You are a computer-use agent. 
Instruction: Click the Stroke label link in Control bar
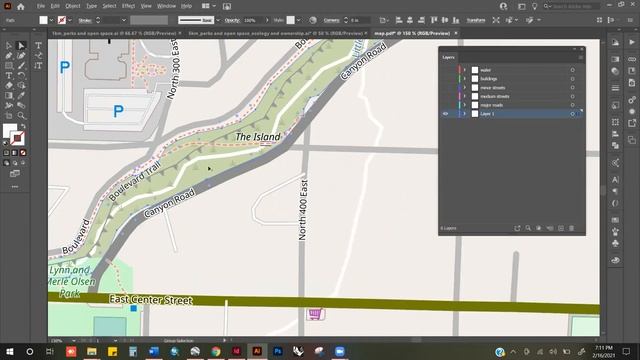[85, 20]
